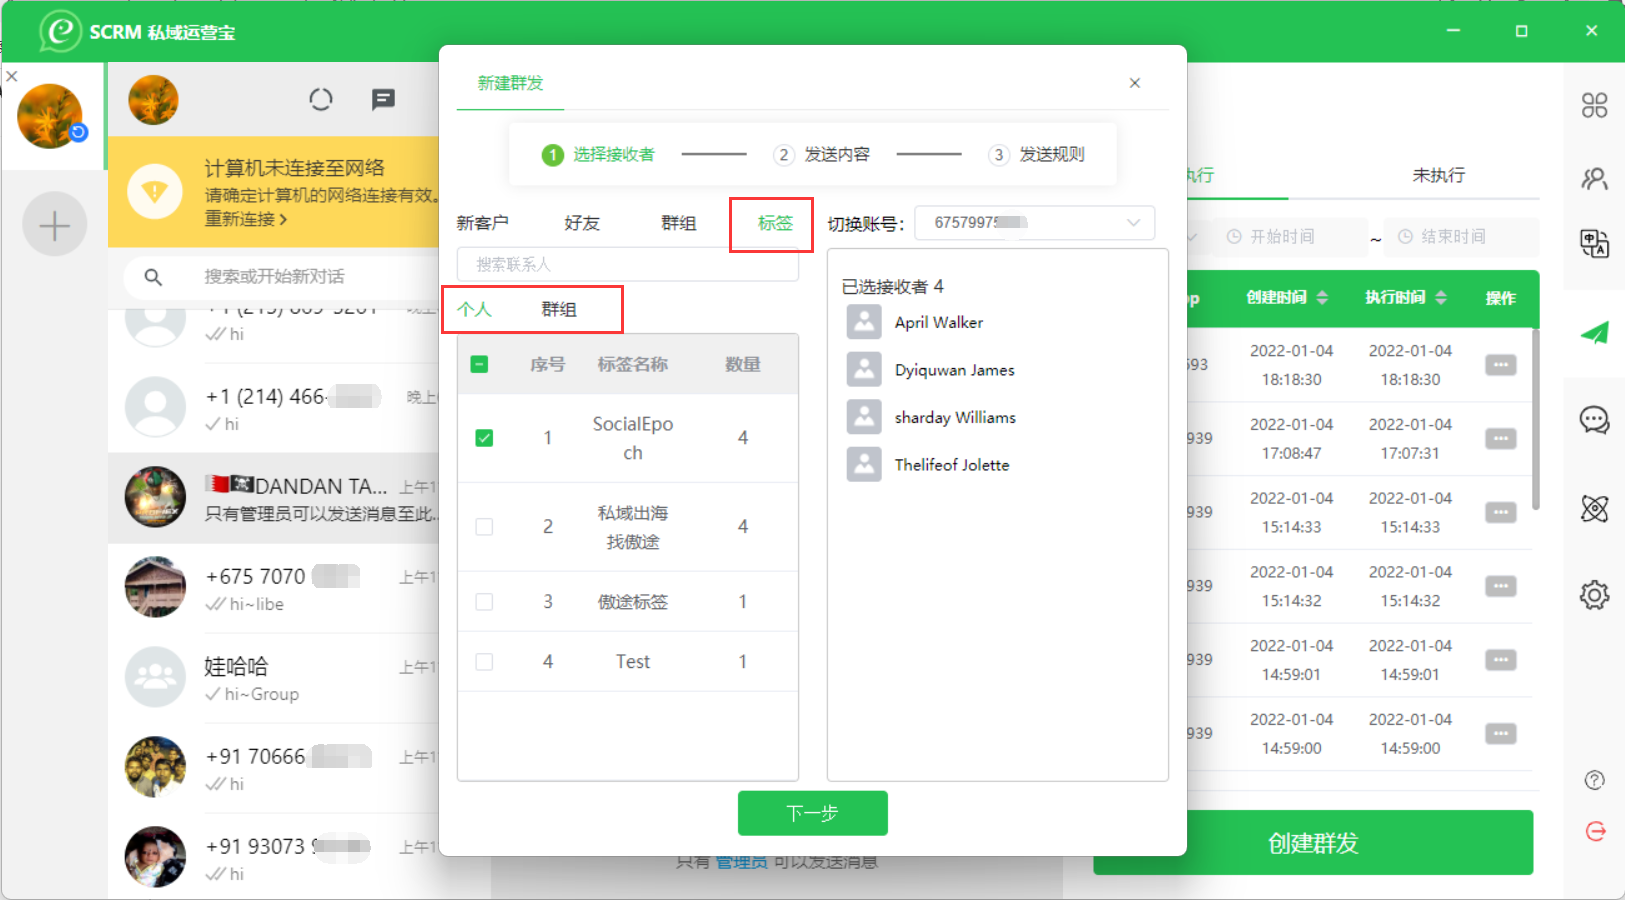Open the +1 (214) 466 chat
The image size is (1625, 900).
(x=274, y=408)
